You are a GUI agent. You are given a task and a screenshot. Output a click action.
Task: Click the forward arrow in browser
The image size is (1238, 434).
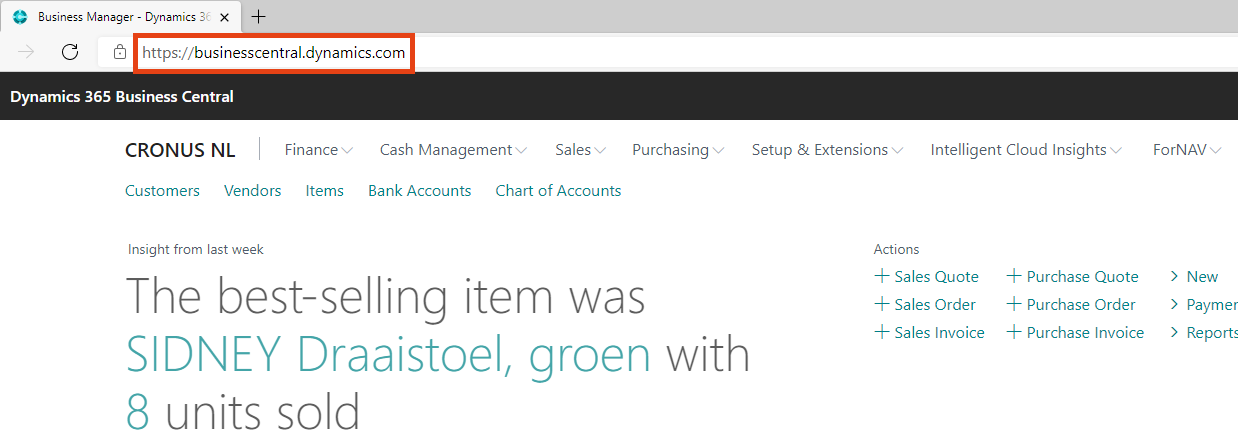[x=27, y=52]
